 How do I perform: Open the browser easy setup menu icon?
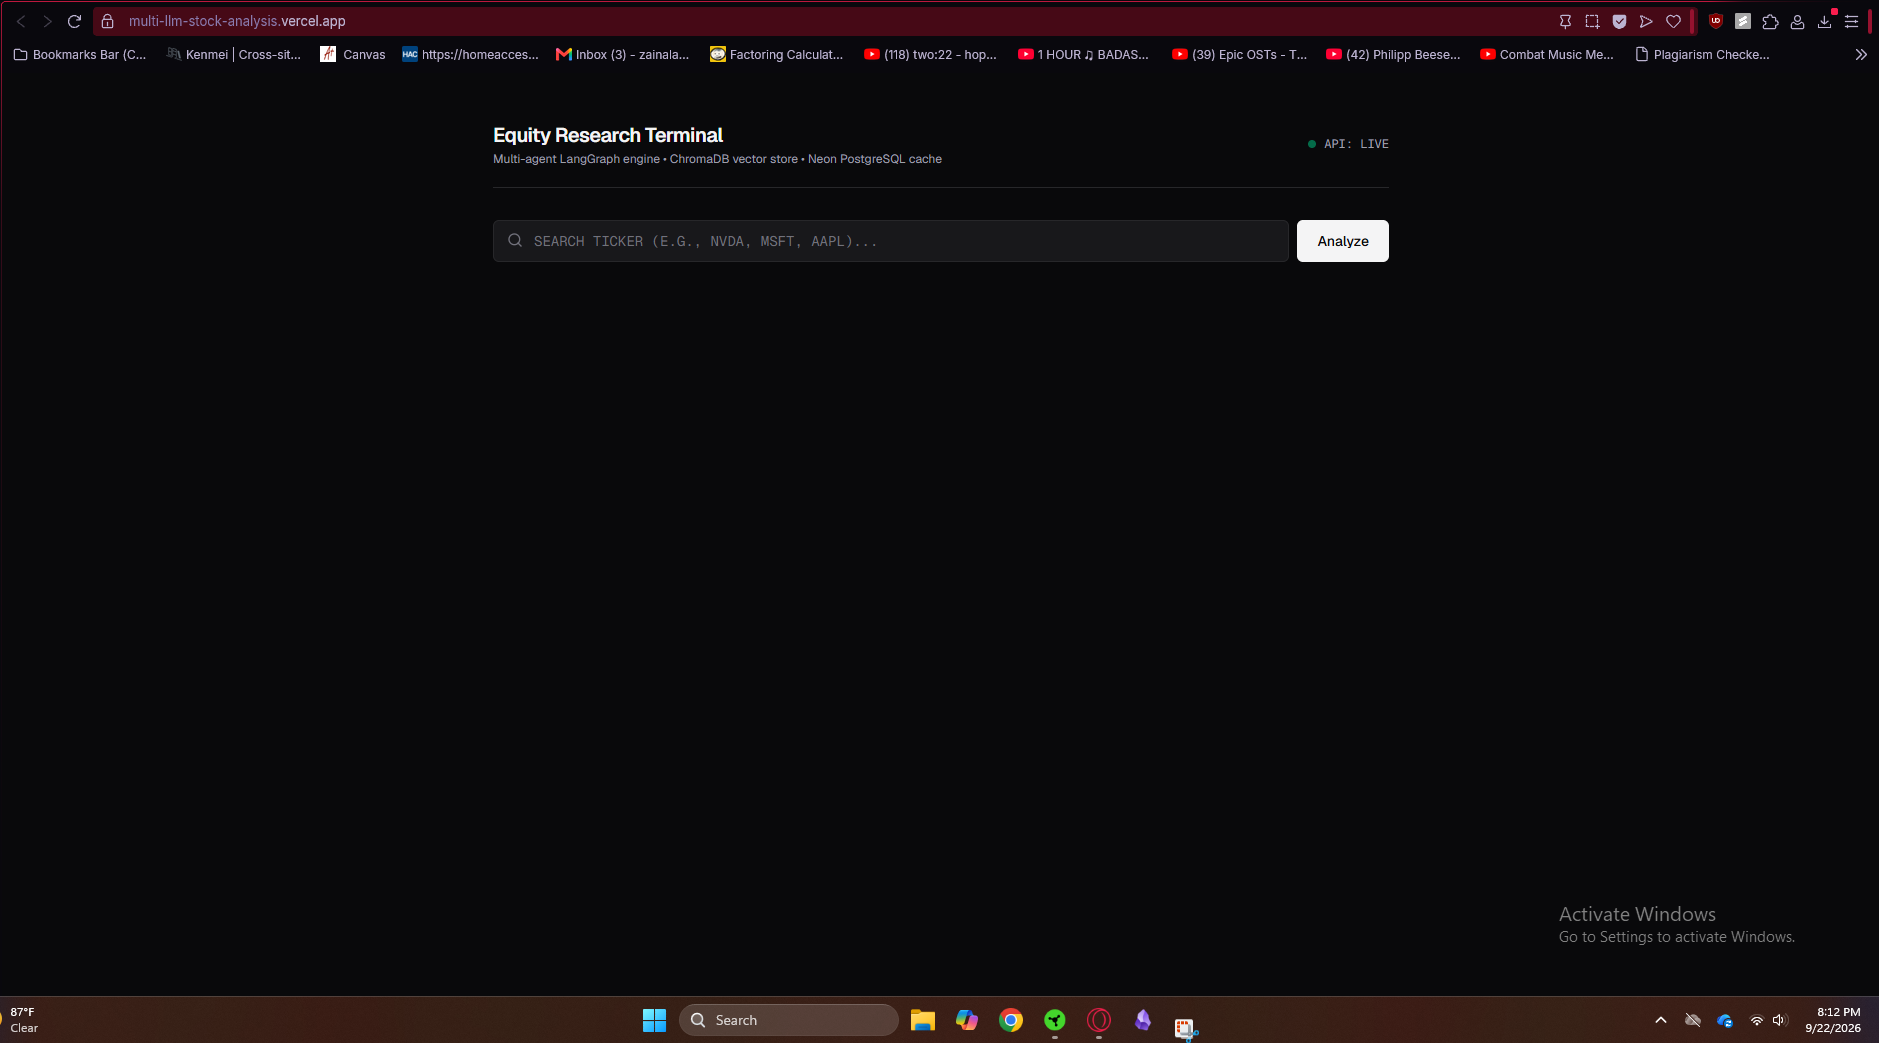point(1851,21)
